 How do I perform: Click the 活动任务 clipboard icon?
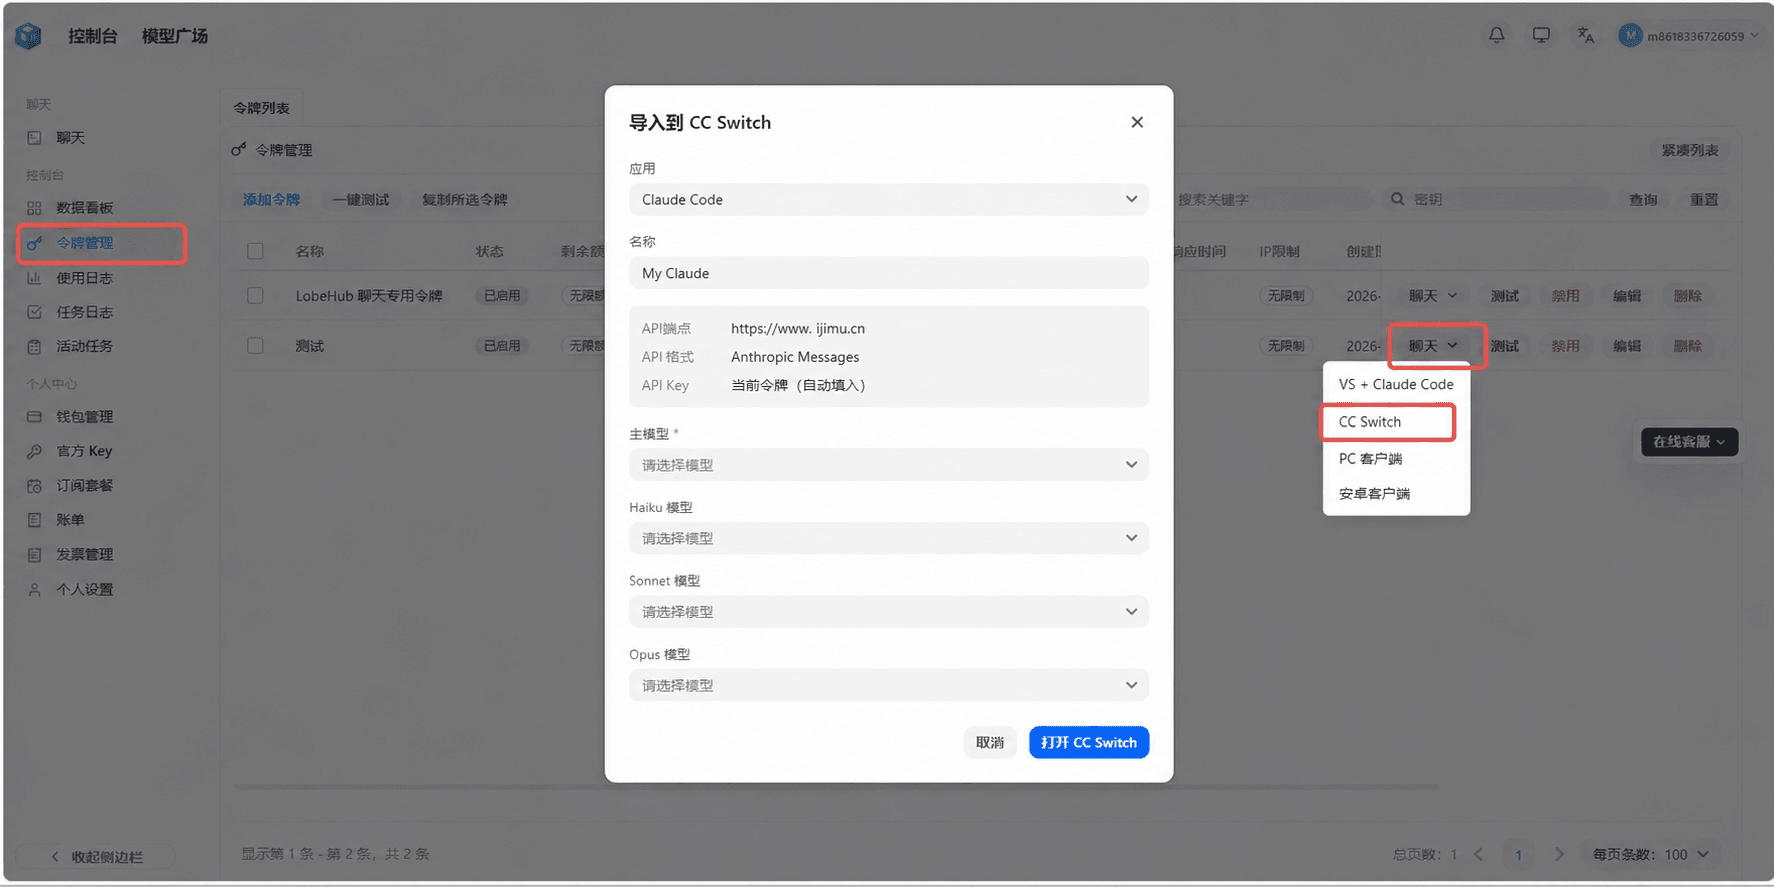tap(34, 346)
